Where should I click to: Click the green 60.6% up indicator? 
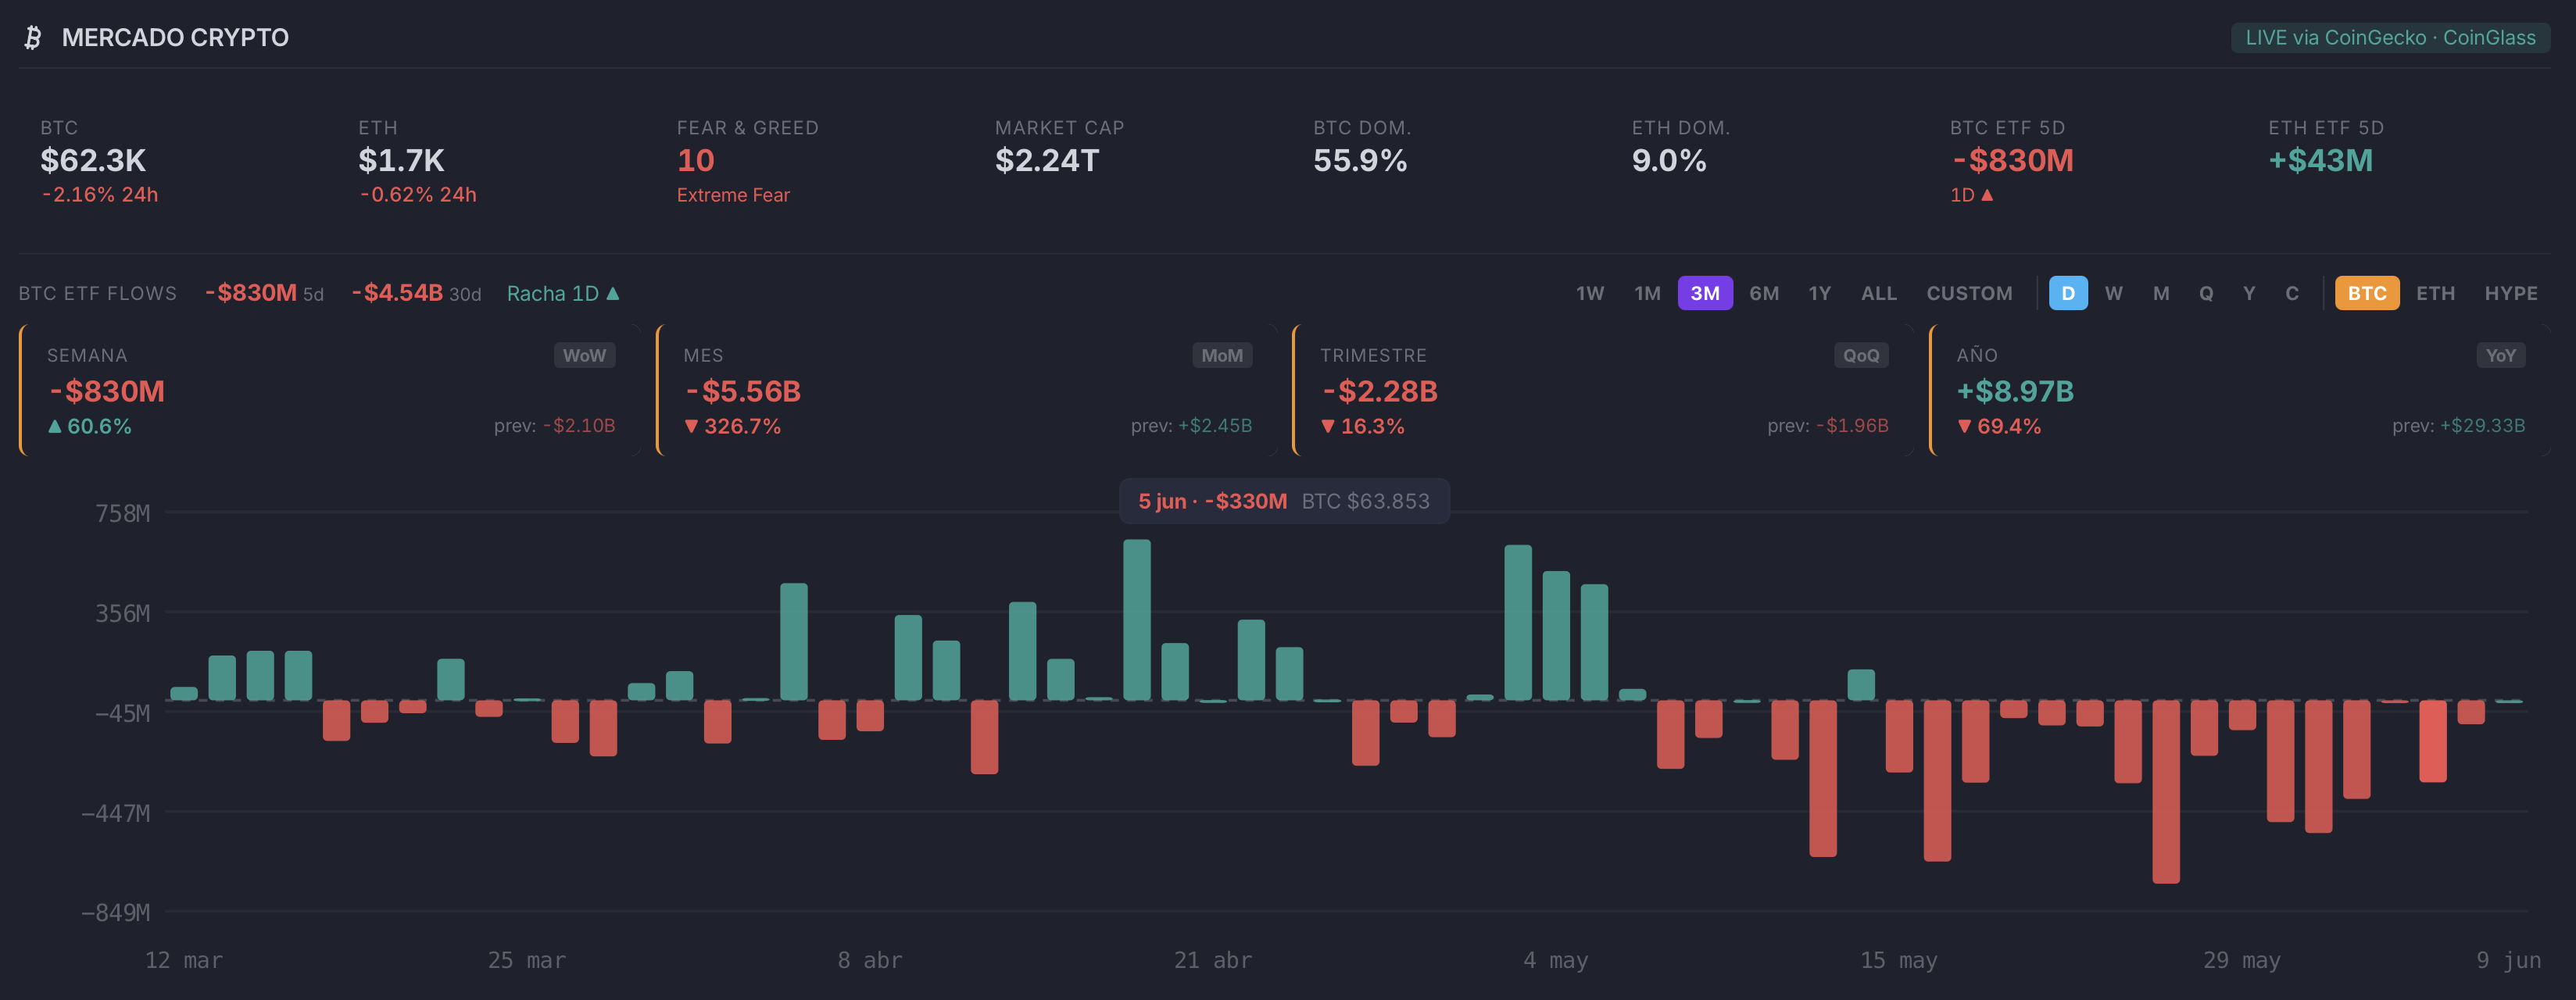pyautogui.click(x=89, y=426)
